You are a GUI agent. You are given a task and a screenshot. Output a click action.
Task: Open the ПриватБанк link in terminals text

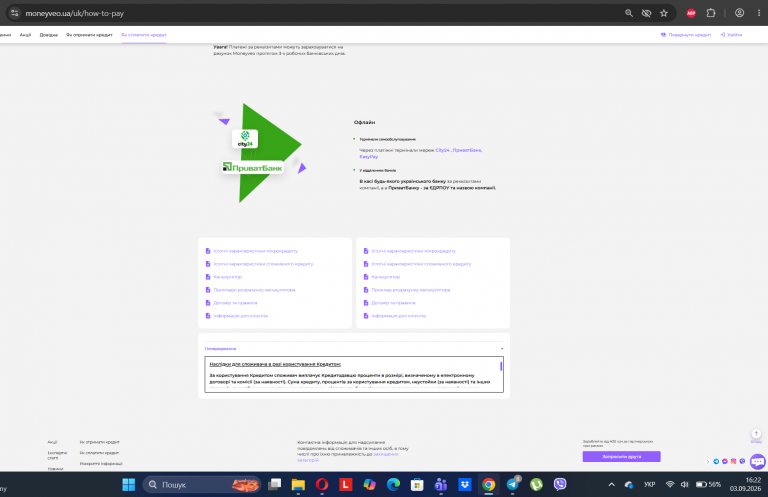467,150
